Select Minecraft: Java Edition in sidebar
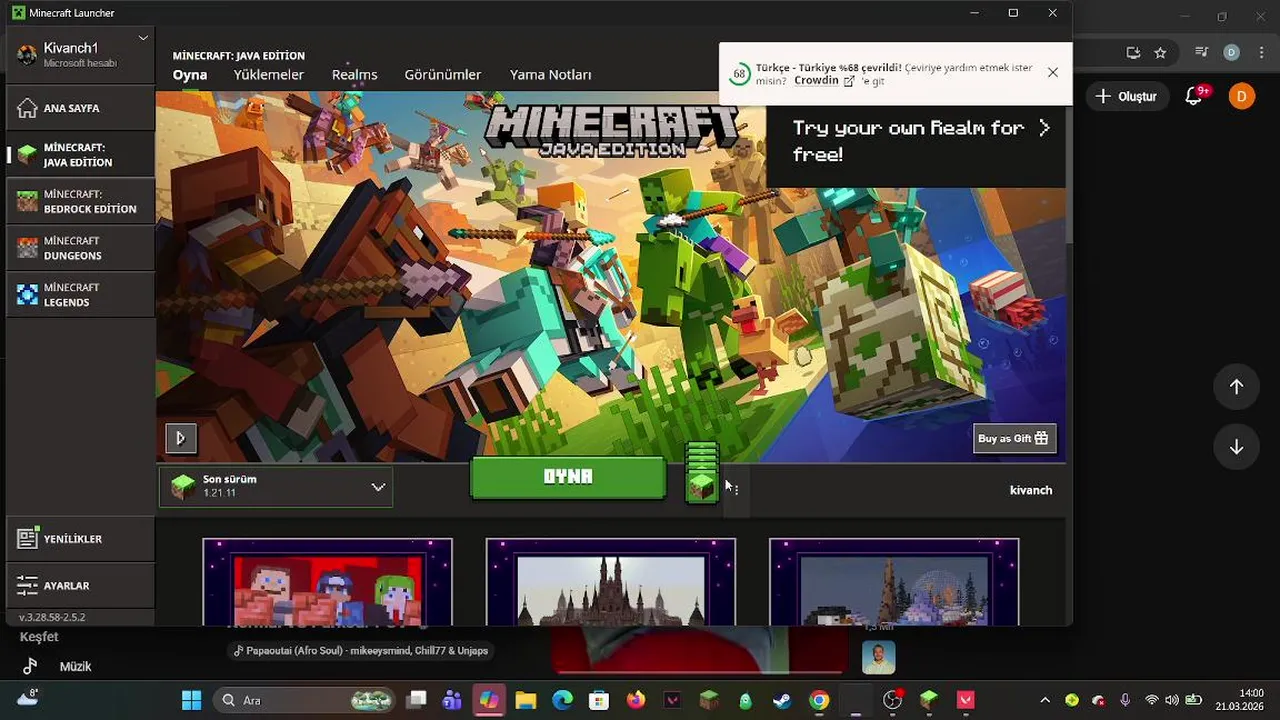This screenshot has height=720, width=1280. pyautogui.click(x=80, y=155)
